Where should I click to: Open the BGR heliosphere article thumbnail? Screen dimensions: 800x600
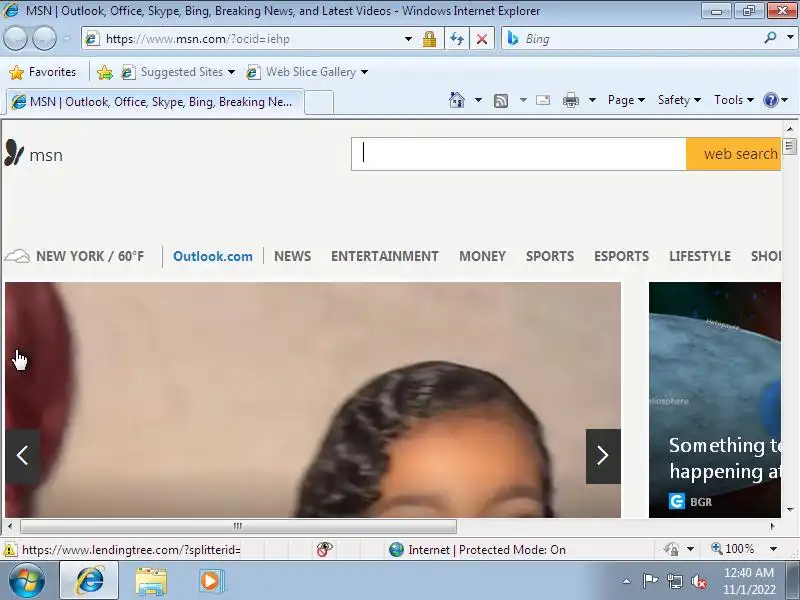pos(715,399)
